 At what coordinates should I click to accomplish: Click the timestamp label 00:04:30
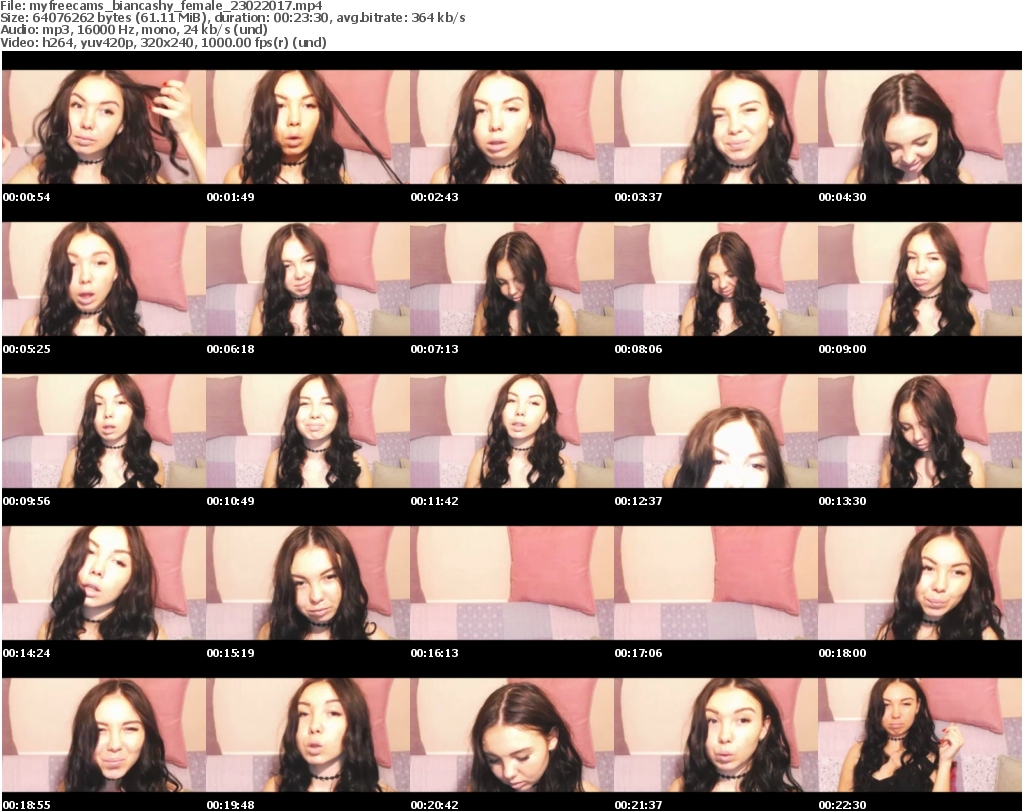pos(842,197)
